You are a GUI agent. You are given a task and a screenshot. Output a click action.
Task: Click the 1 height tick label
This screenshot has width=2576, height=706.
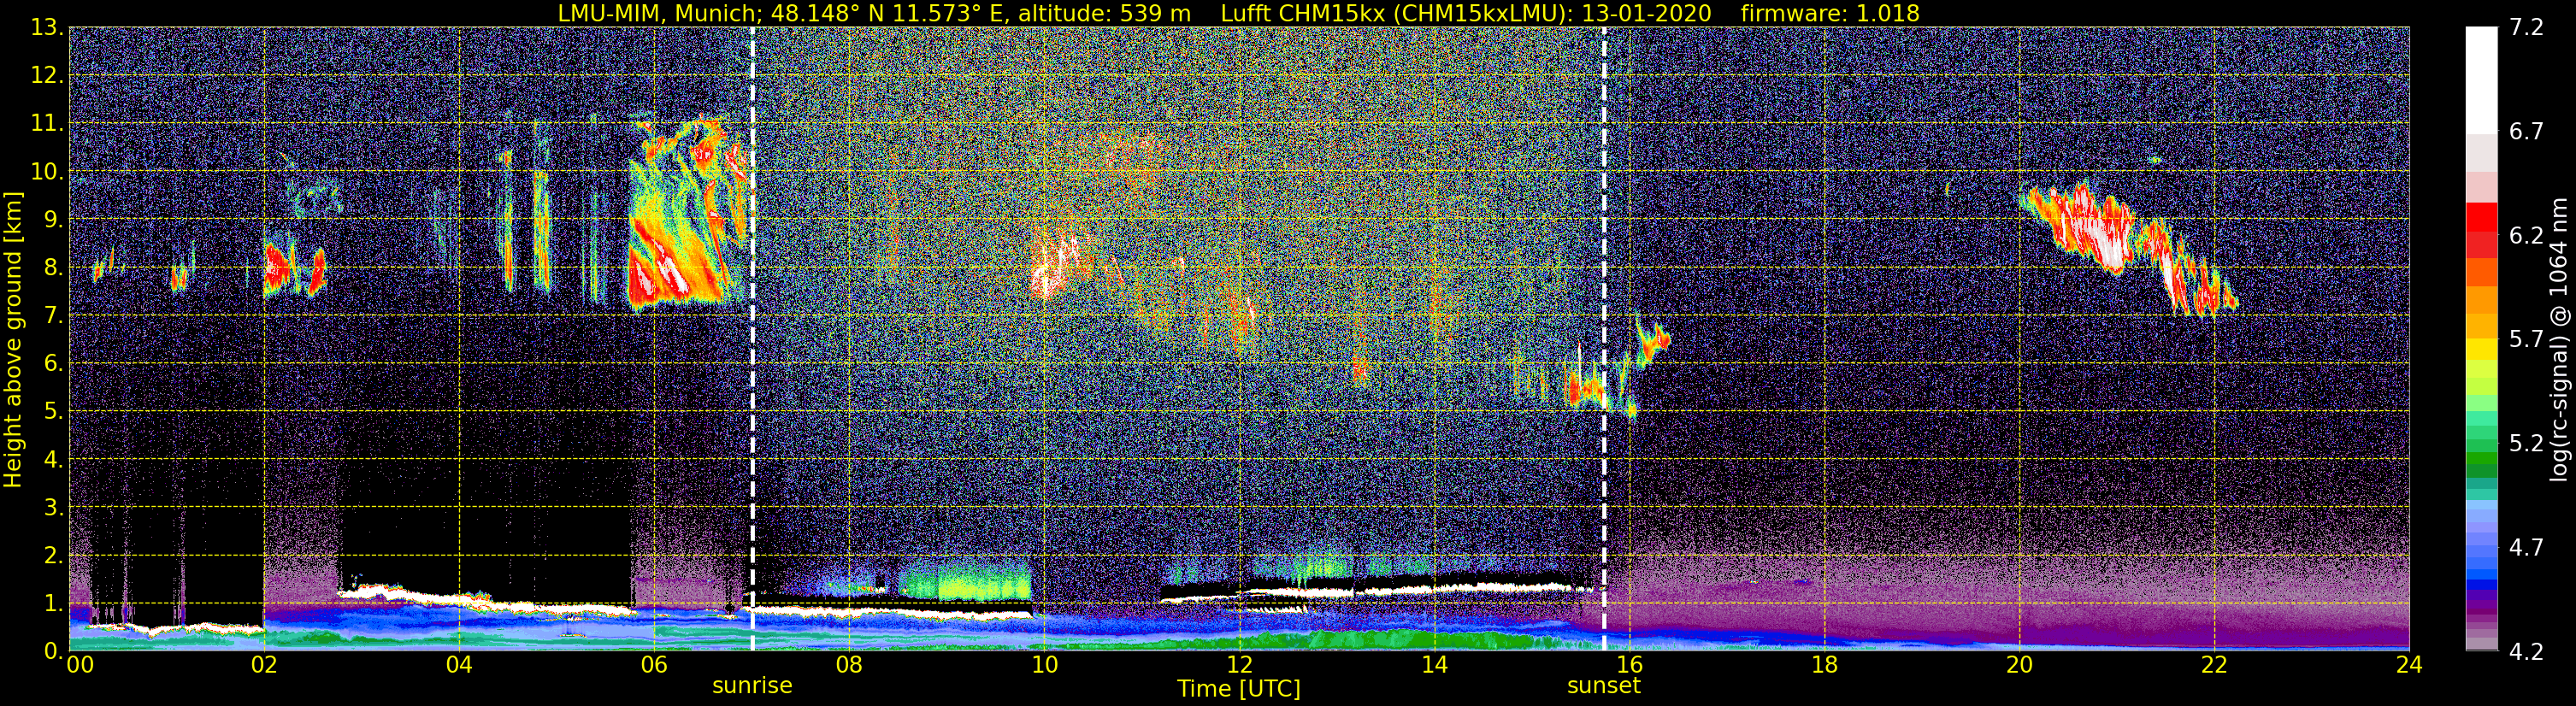[52, 604]
